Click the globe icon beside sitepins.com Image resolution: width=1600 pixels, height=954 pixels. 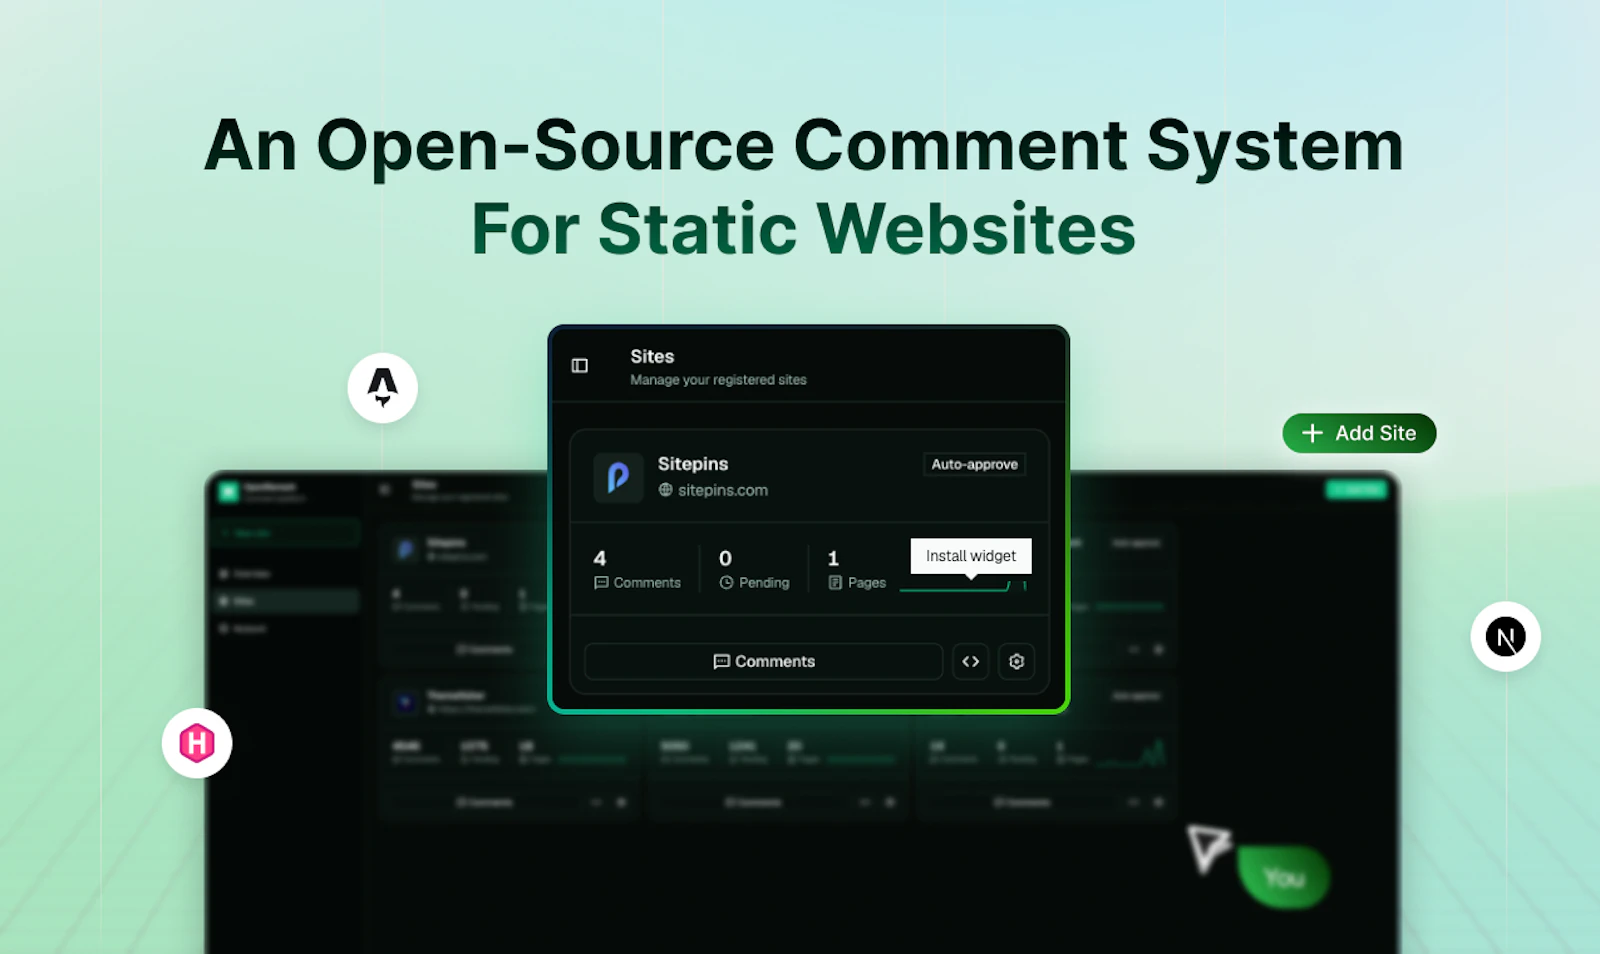pyautogui.click(x=665, y=490)
